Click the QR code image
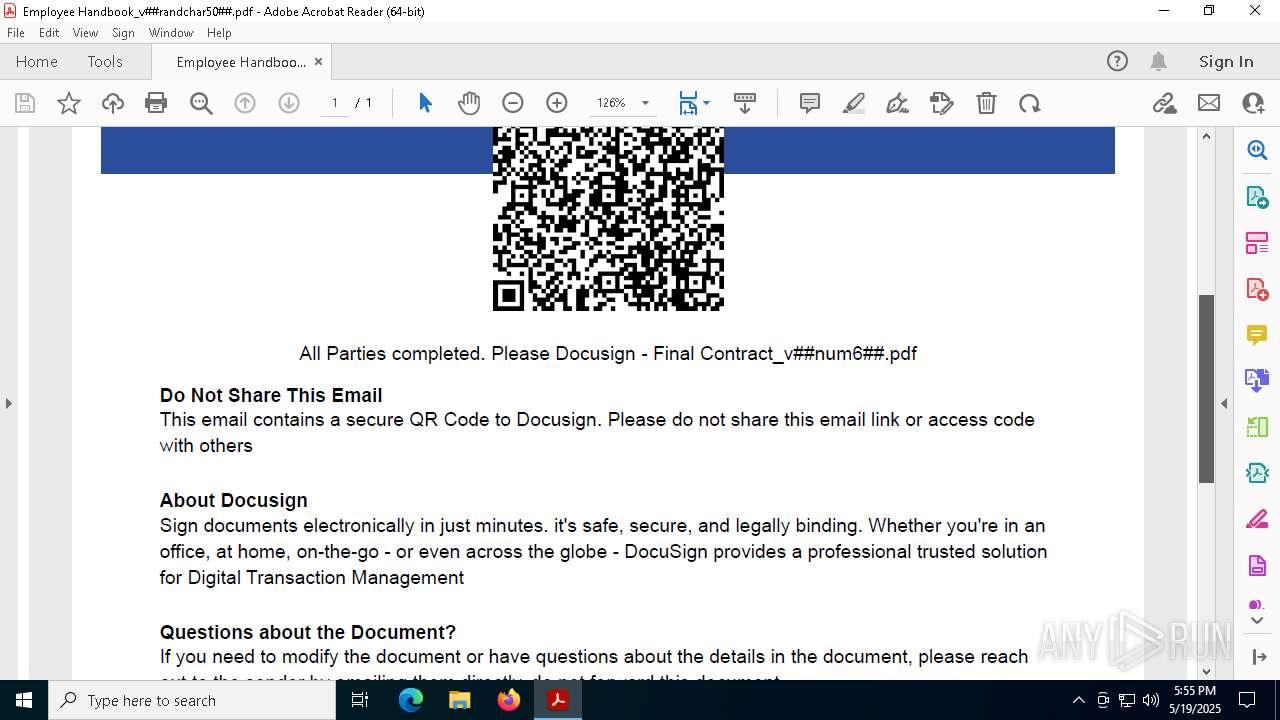 (608, 219)
